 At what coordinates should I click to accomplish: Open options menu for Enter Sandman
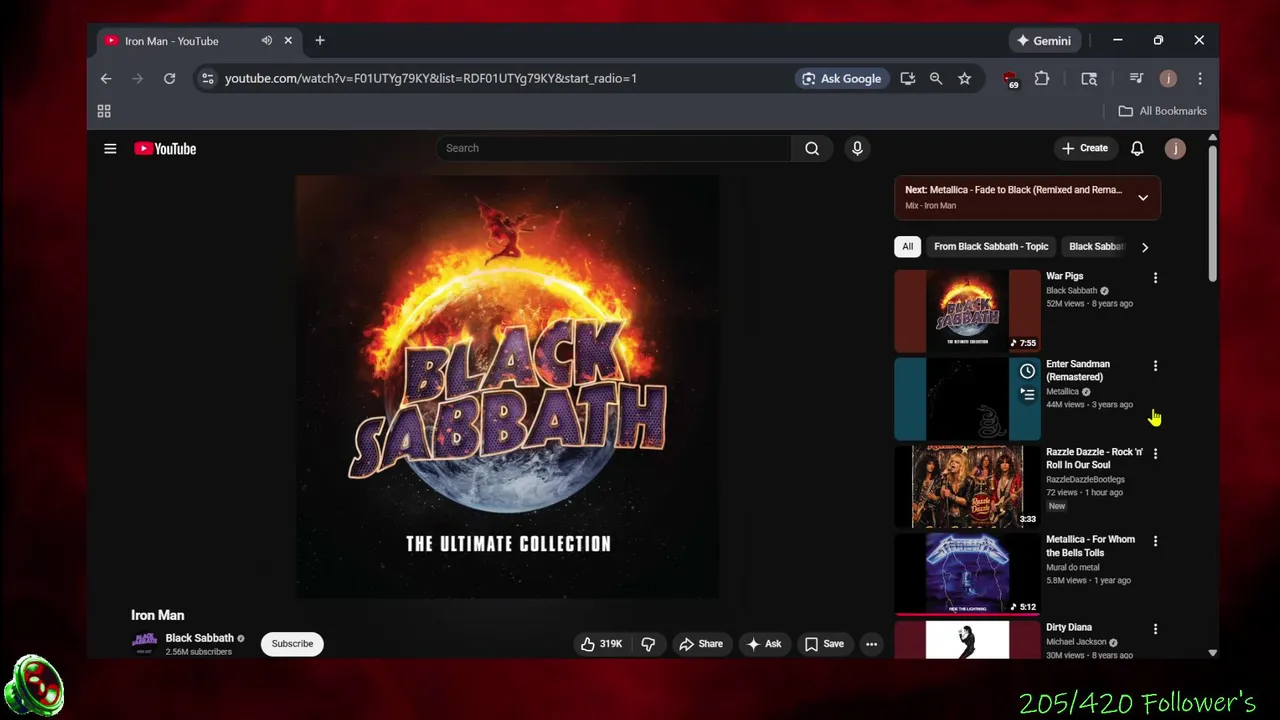1155,365
